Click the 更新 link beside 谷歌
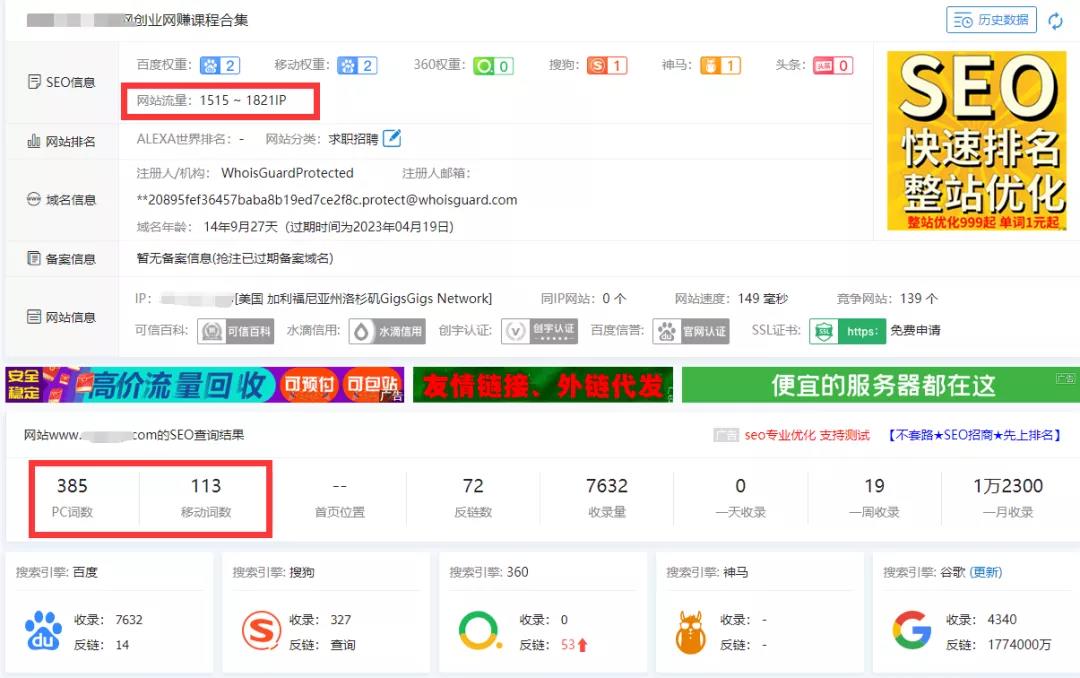 986,572
